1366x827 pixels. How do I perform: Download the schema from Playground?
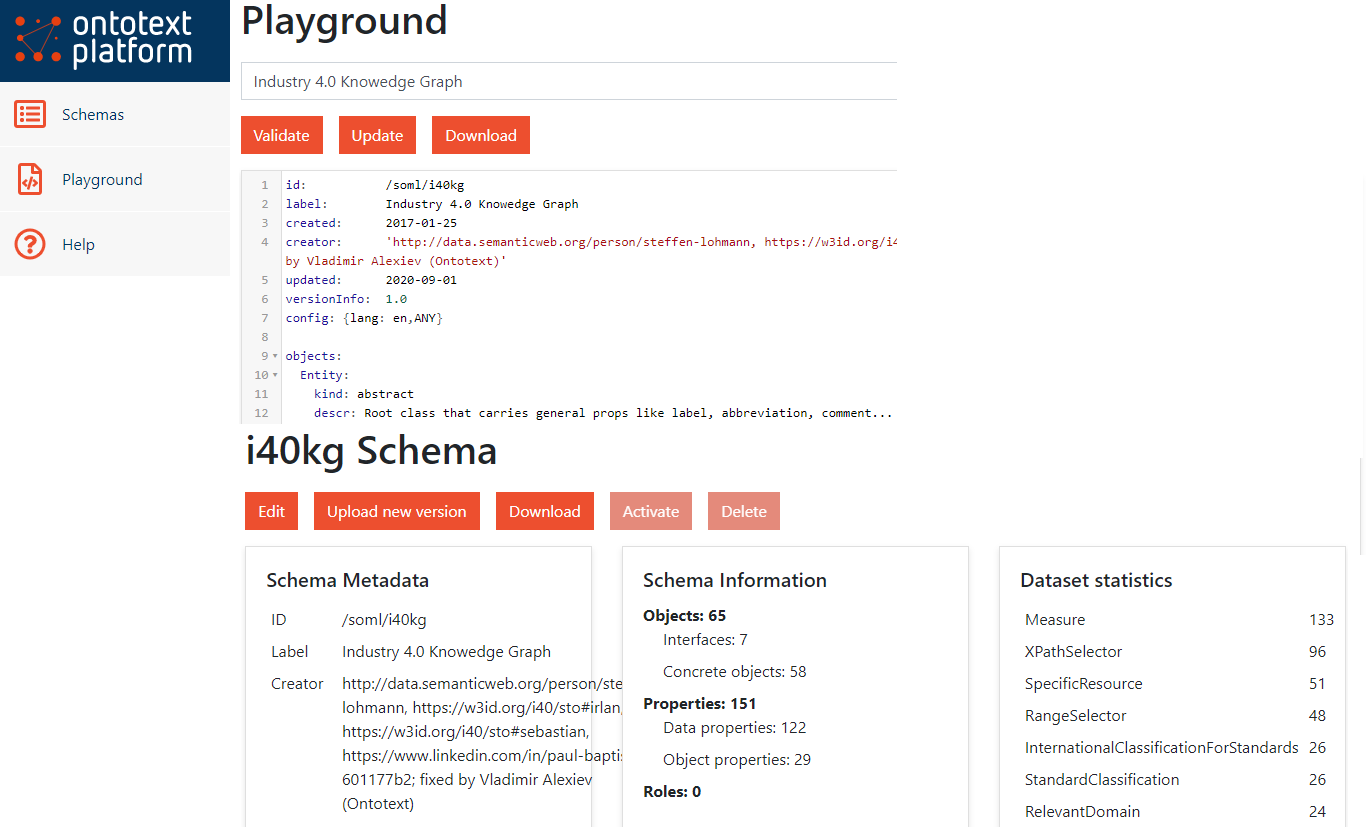coord(480,136)
